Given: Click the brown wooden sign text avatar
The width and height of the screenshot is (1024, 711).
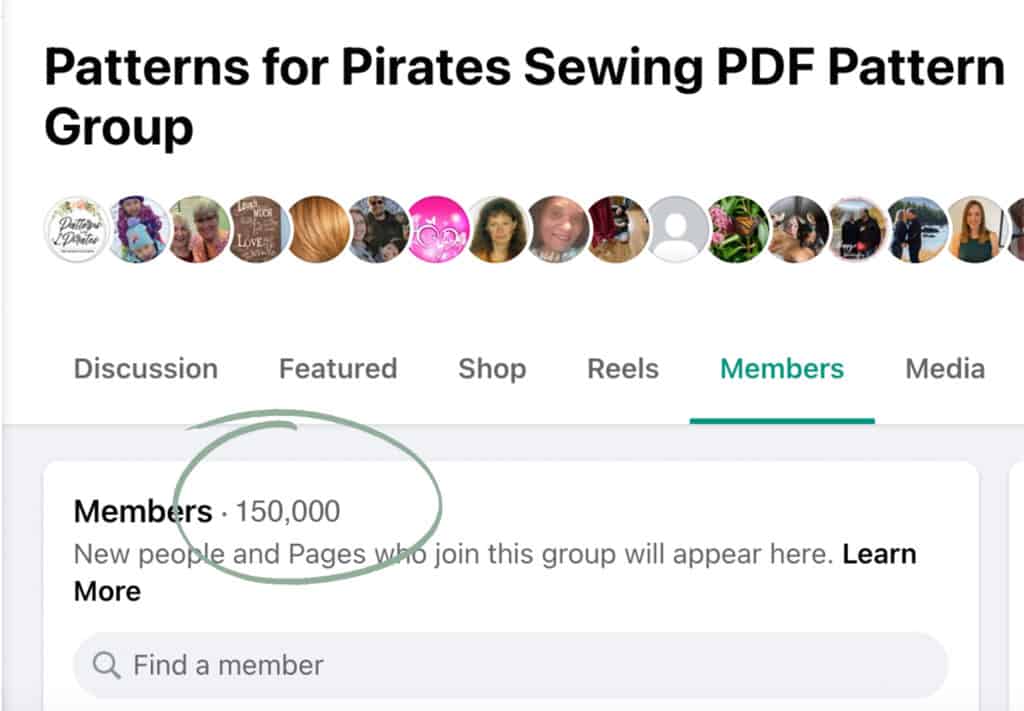Looking at the screenshot, I should (x=257, y=229).
